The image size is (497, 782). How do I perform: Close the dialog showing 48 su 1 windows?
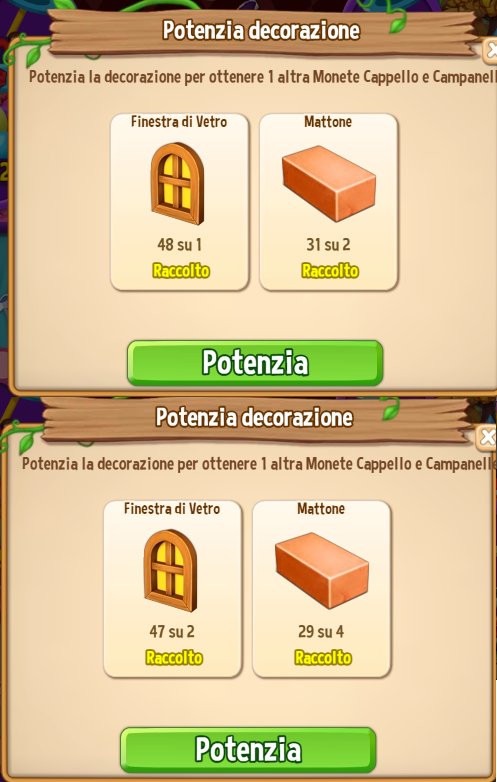(x=491, y=50)
